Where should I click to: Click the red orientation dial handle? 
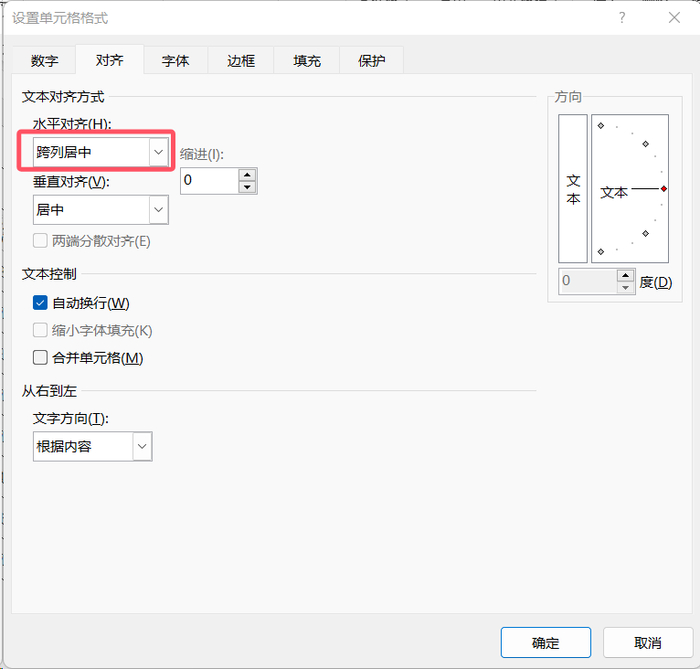pyautogui.click(x=664, y=188)
